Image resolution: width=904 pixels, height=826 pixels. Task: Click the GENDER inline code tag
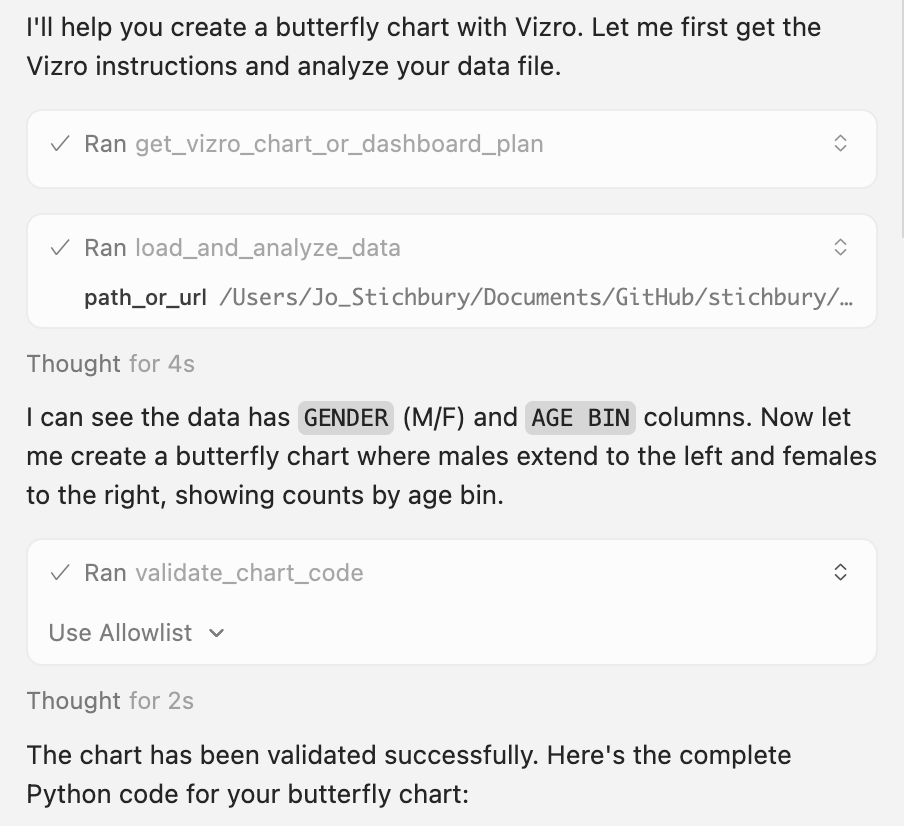tap(346, 417)
